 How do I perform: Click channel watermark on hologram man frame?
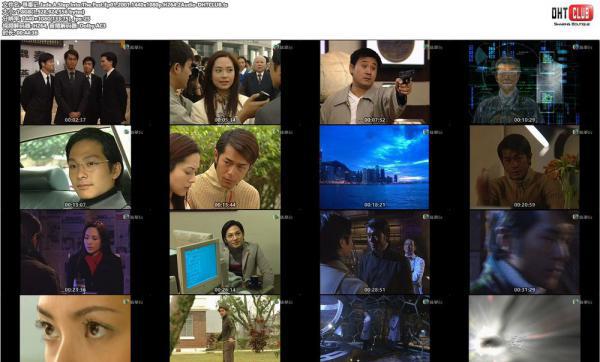(582, 47)
